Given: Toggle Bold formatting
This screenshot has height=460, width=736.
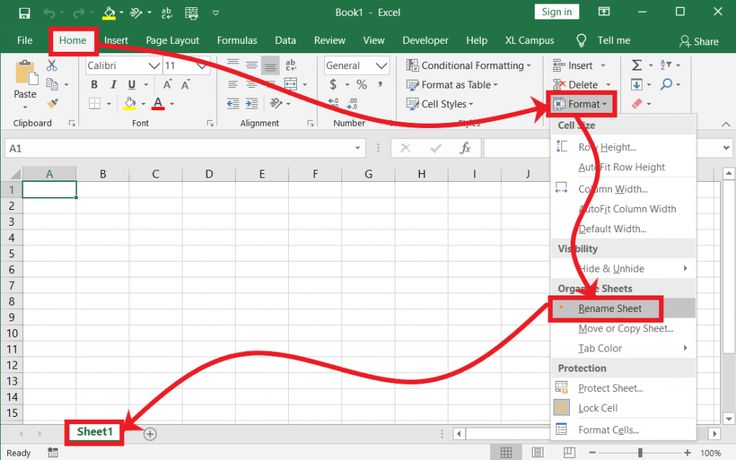Looking at the screenshot, I should coord(94,84).
